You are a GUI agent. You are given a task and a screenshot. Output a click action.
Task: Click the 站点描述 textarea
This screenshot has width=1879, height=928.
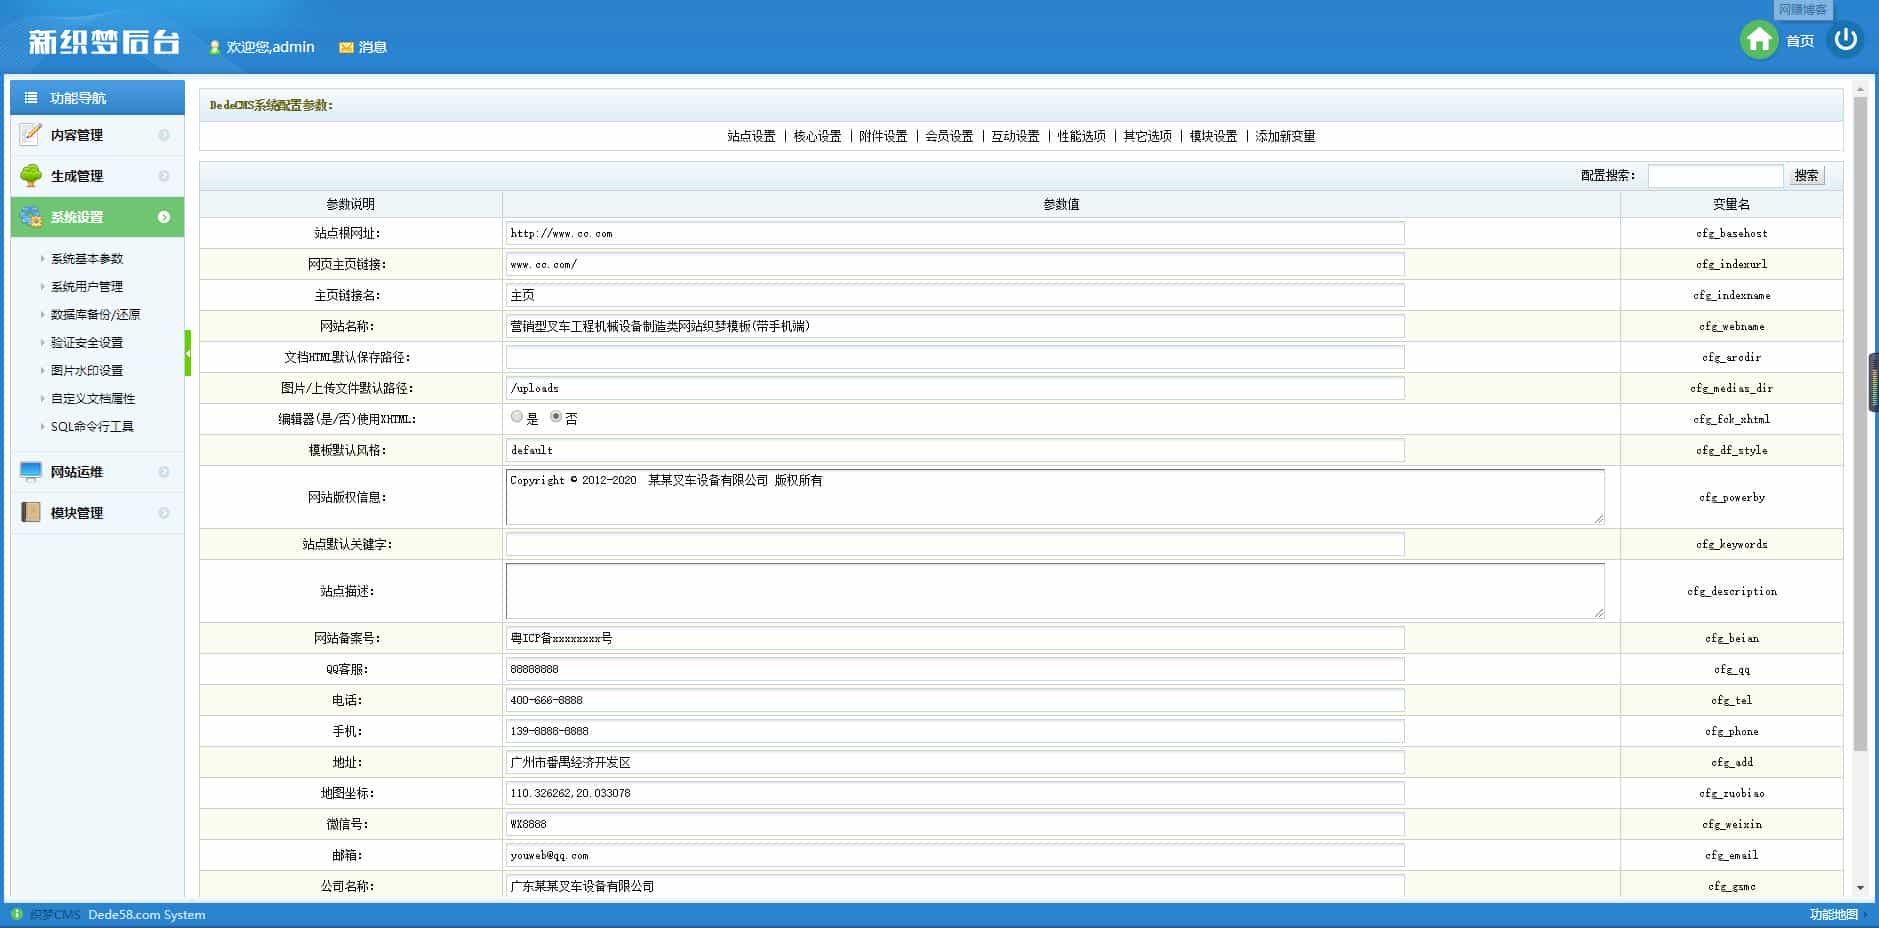[1055, 591]
